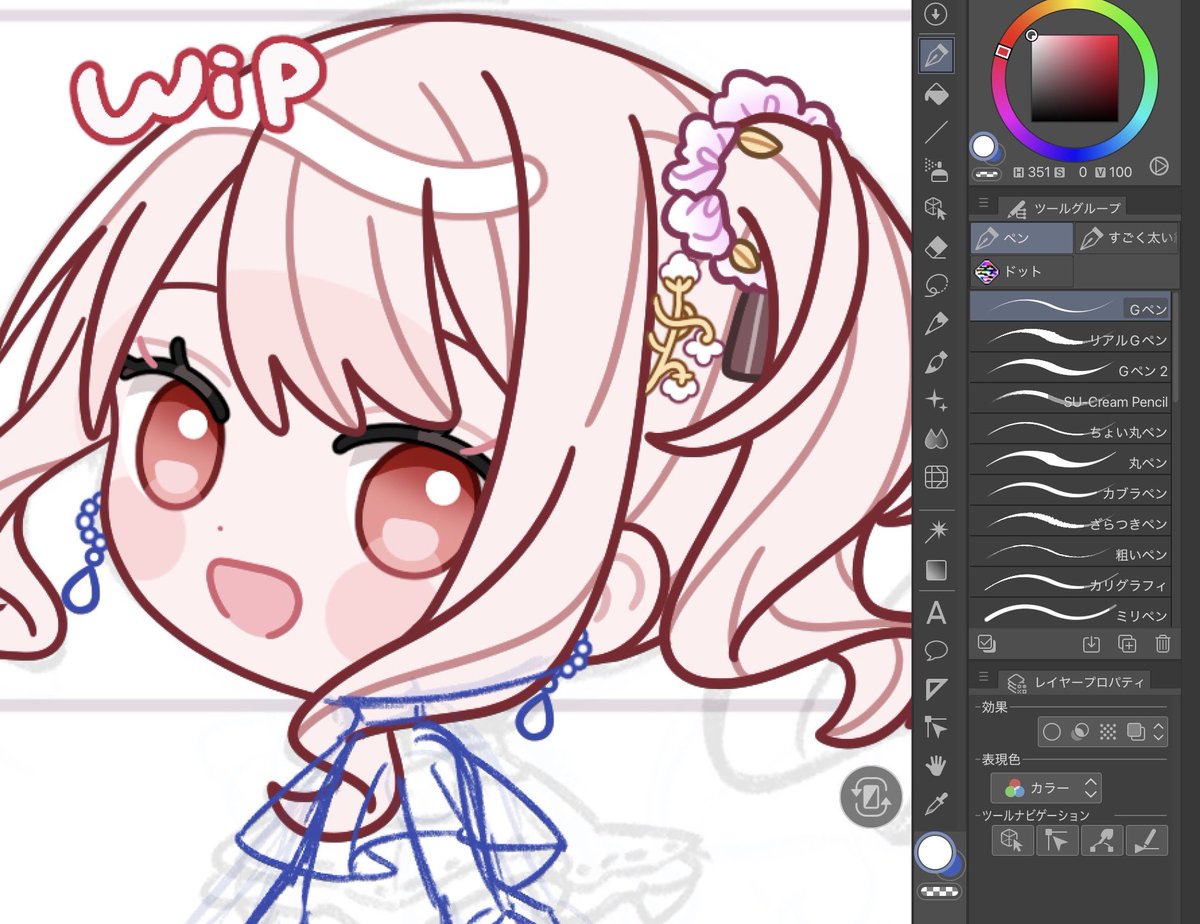This screenshot has width=1200, height=924.
Task: Toggle the border effect circle icon
Action: pos(1051,732)
